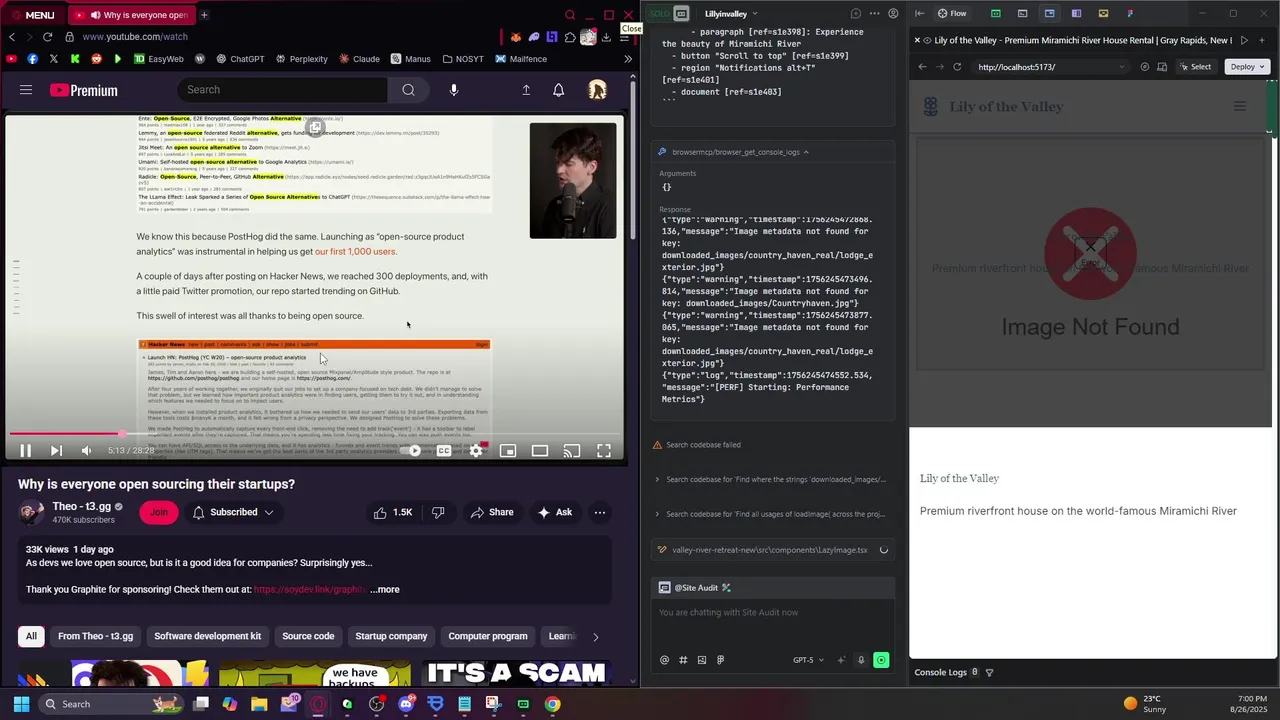Open GPT-5 model selector dropdown
Screen dimensions: 1280x720
tap(808, 660)
